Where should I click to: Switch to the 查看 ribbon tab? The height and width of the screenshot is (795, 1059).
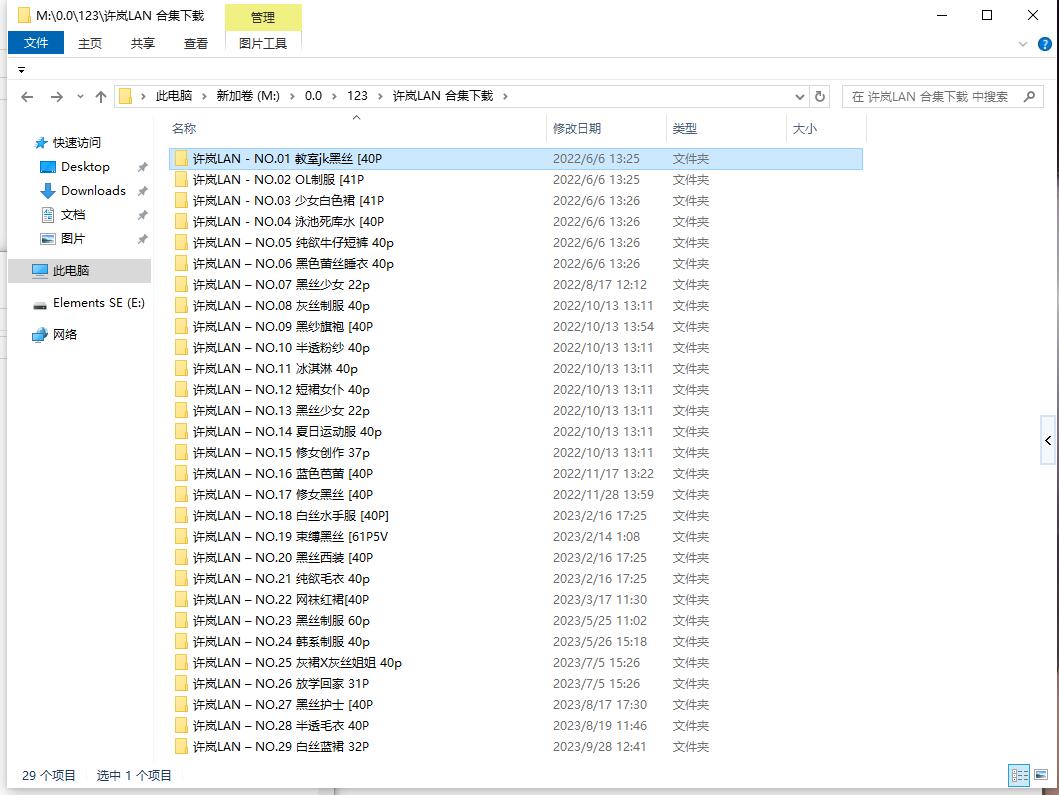(196, 43)
